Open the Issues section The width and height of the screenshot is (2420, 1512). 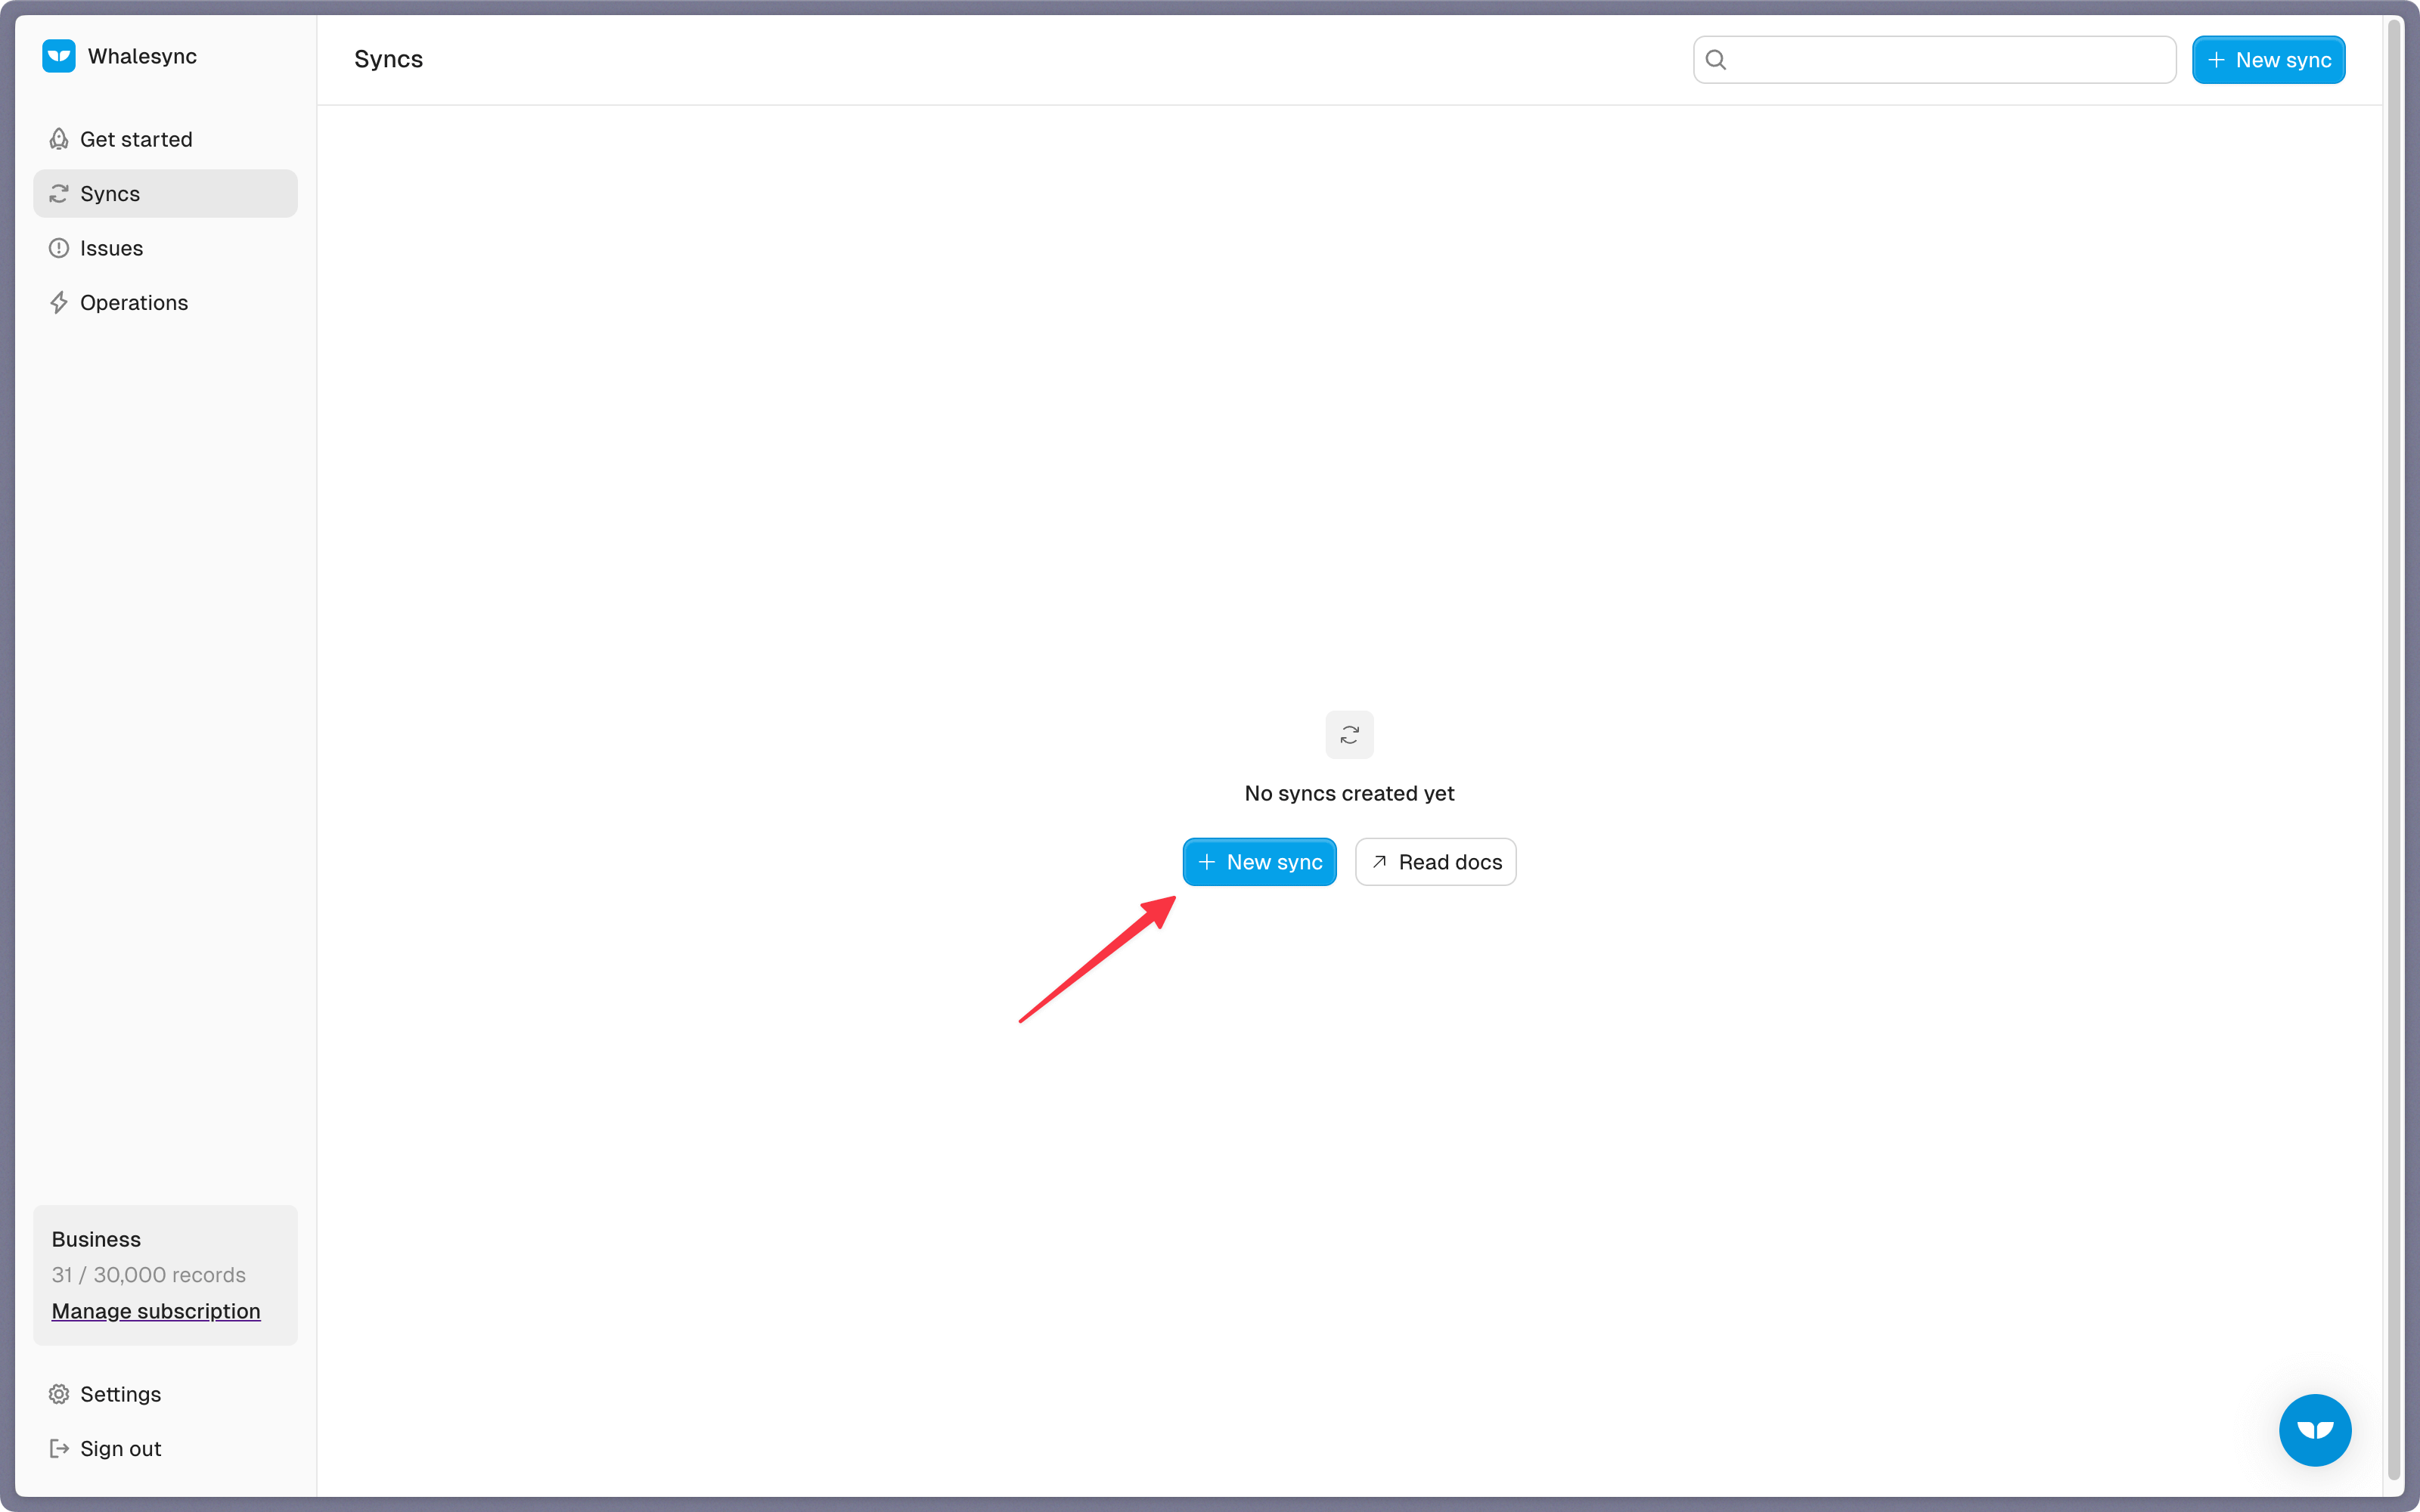pyautogui.click(x=165, y=248)
